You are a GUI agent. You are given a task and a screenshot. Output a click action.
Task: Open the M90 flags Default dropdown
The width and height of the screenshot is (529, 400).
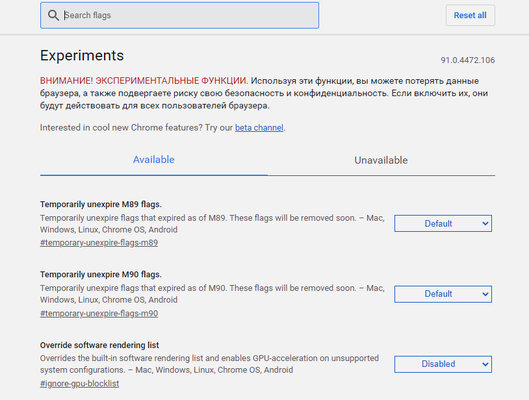coord(443,294)
